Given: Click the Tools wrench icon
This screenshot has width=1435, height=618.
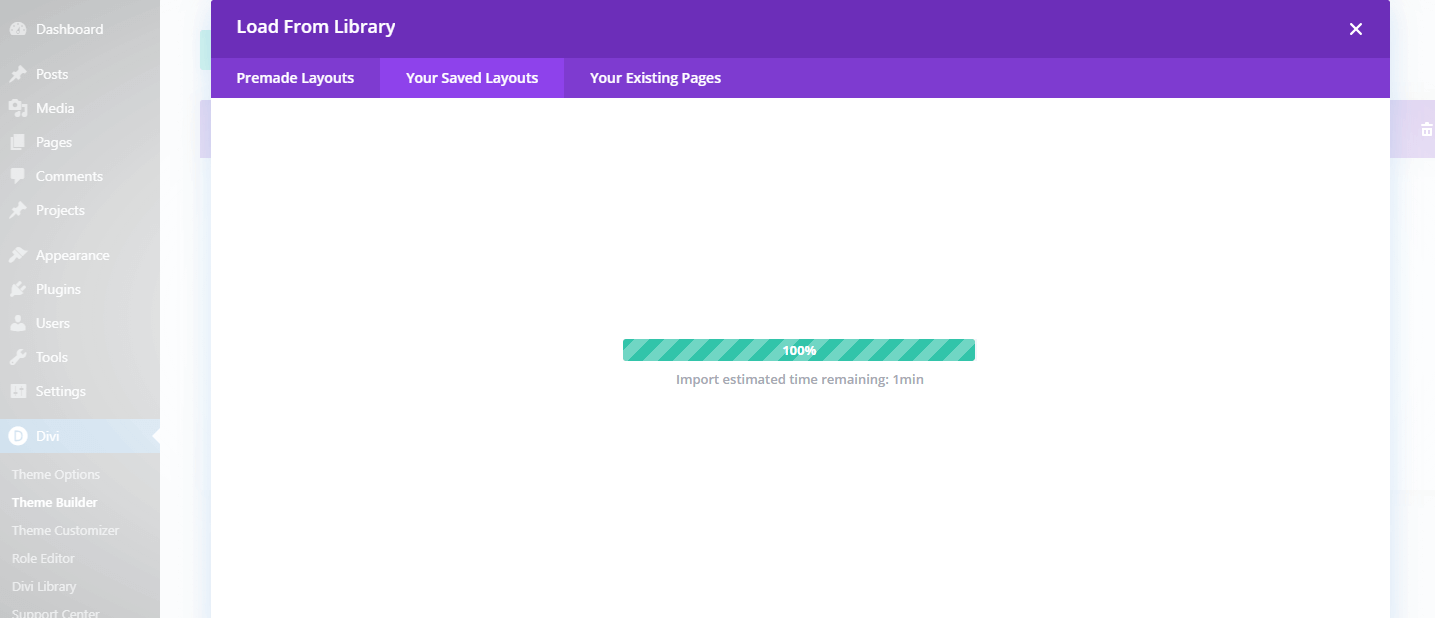Looking at the screenshot, I should click(x=17, y=357).
